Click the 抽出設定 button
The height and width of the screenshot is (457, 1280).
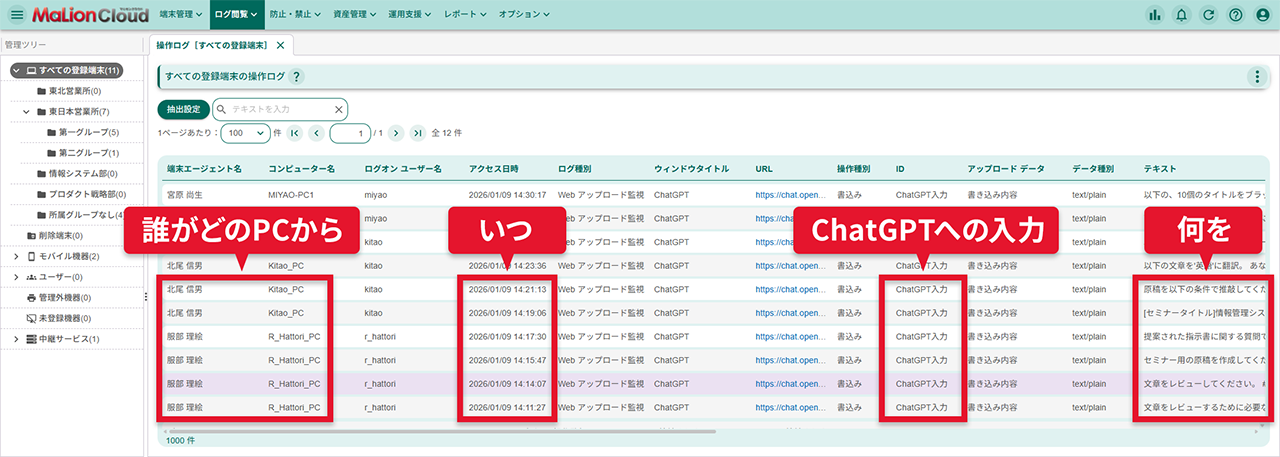[x=183, y=109]
